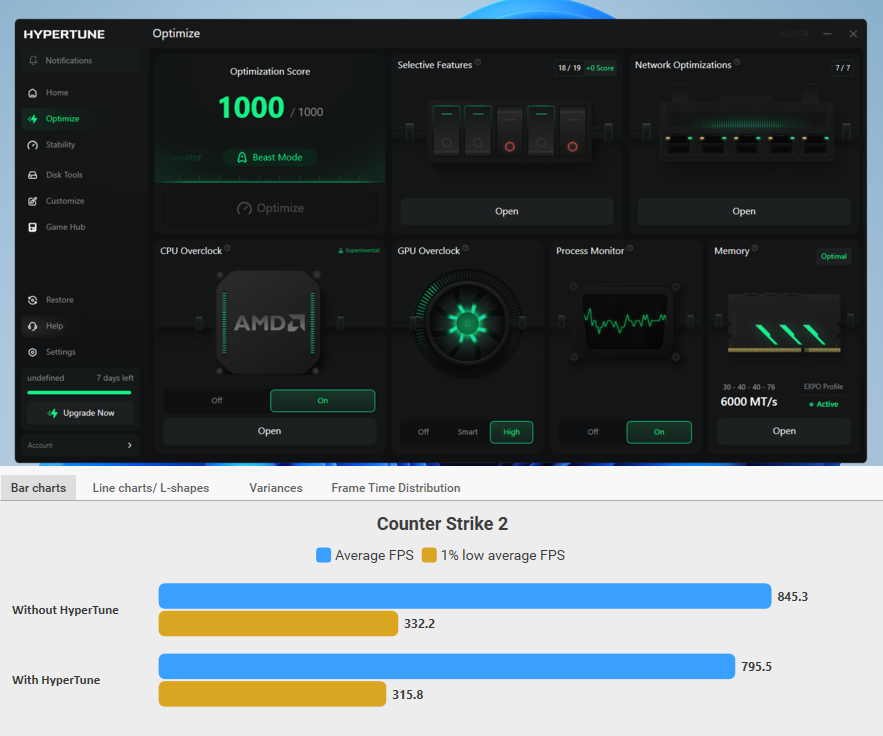The width and height of the screenshot is (883, 736).
Task: Set GPU Overclock to High
Action: click(x=511, y=432)
